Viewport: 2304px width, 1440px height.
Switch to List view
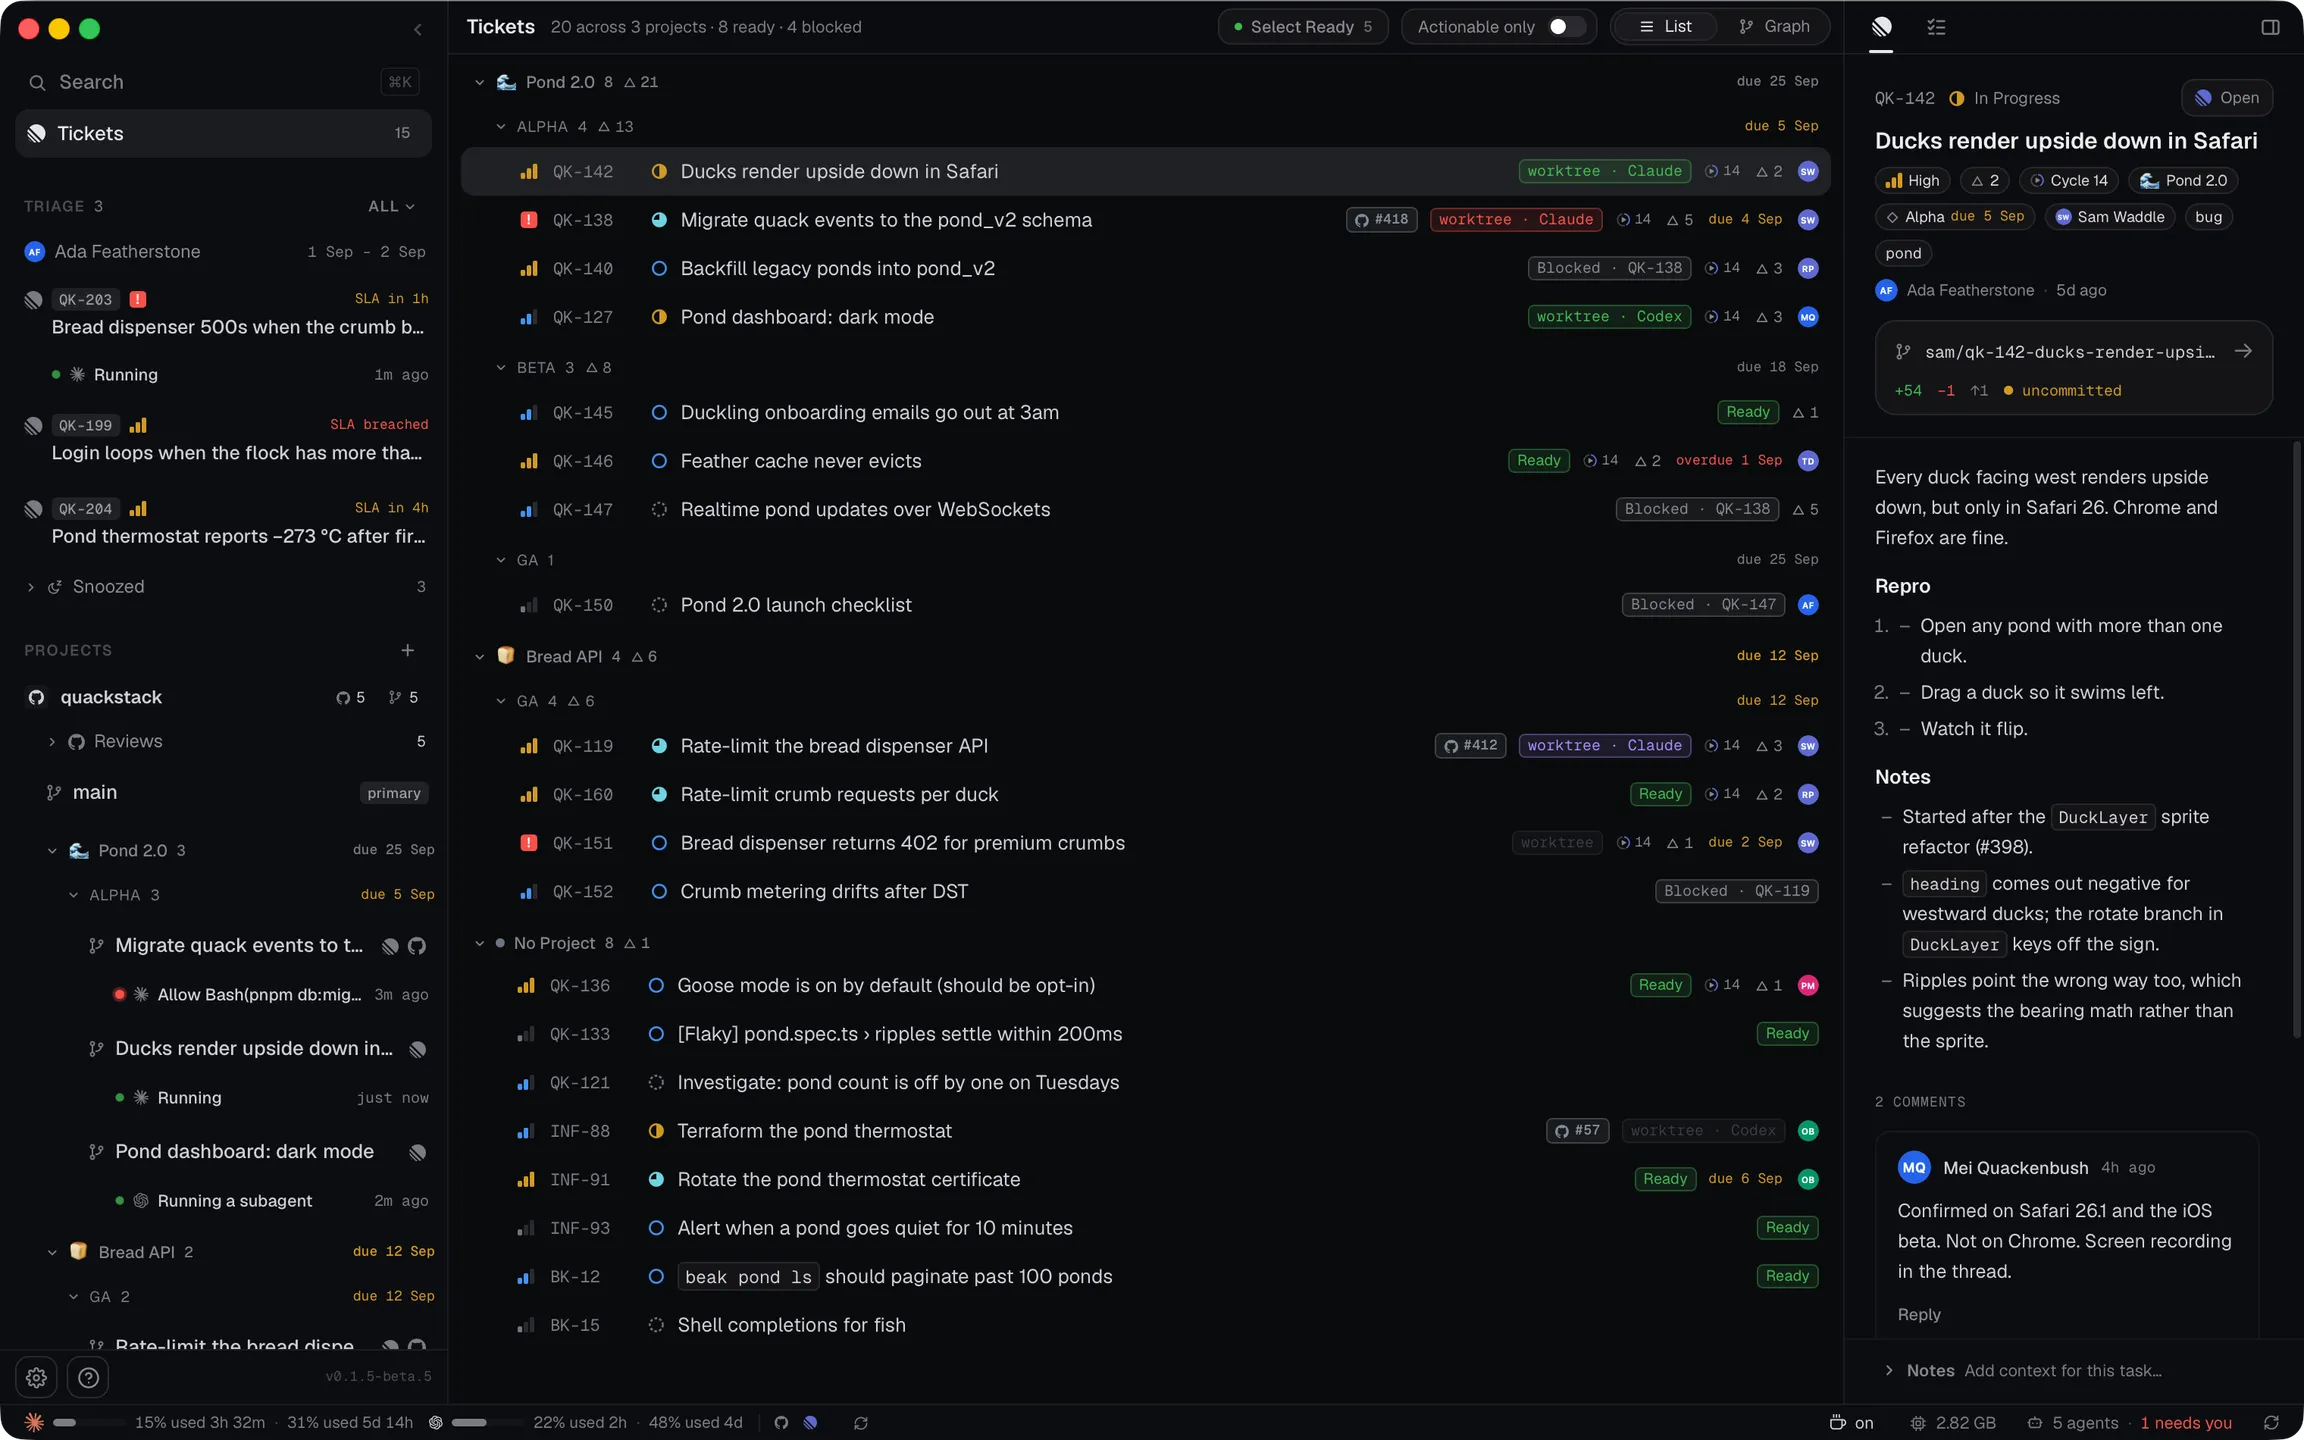click(1665, 27)
